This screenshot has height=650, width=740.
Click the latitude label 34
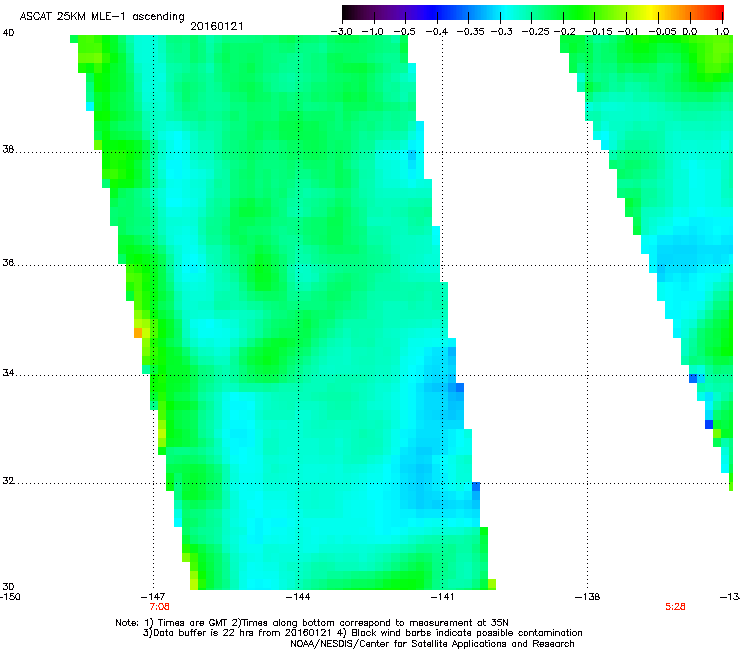point(8,373)
